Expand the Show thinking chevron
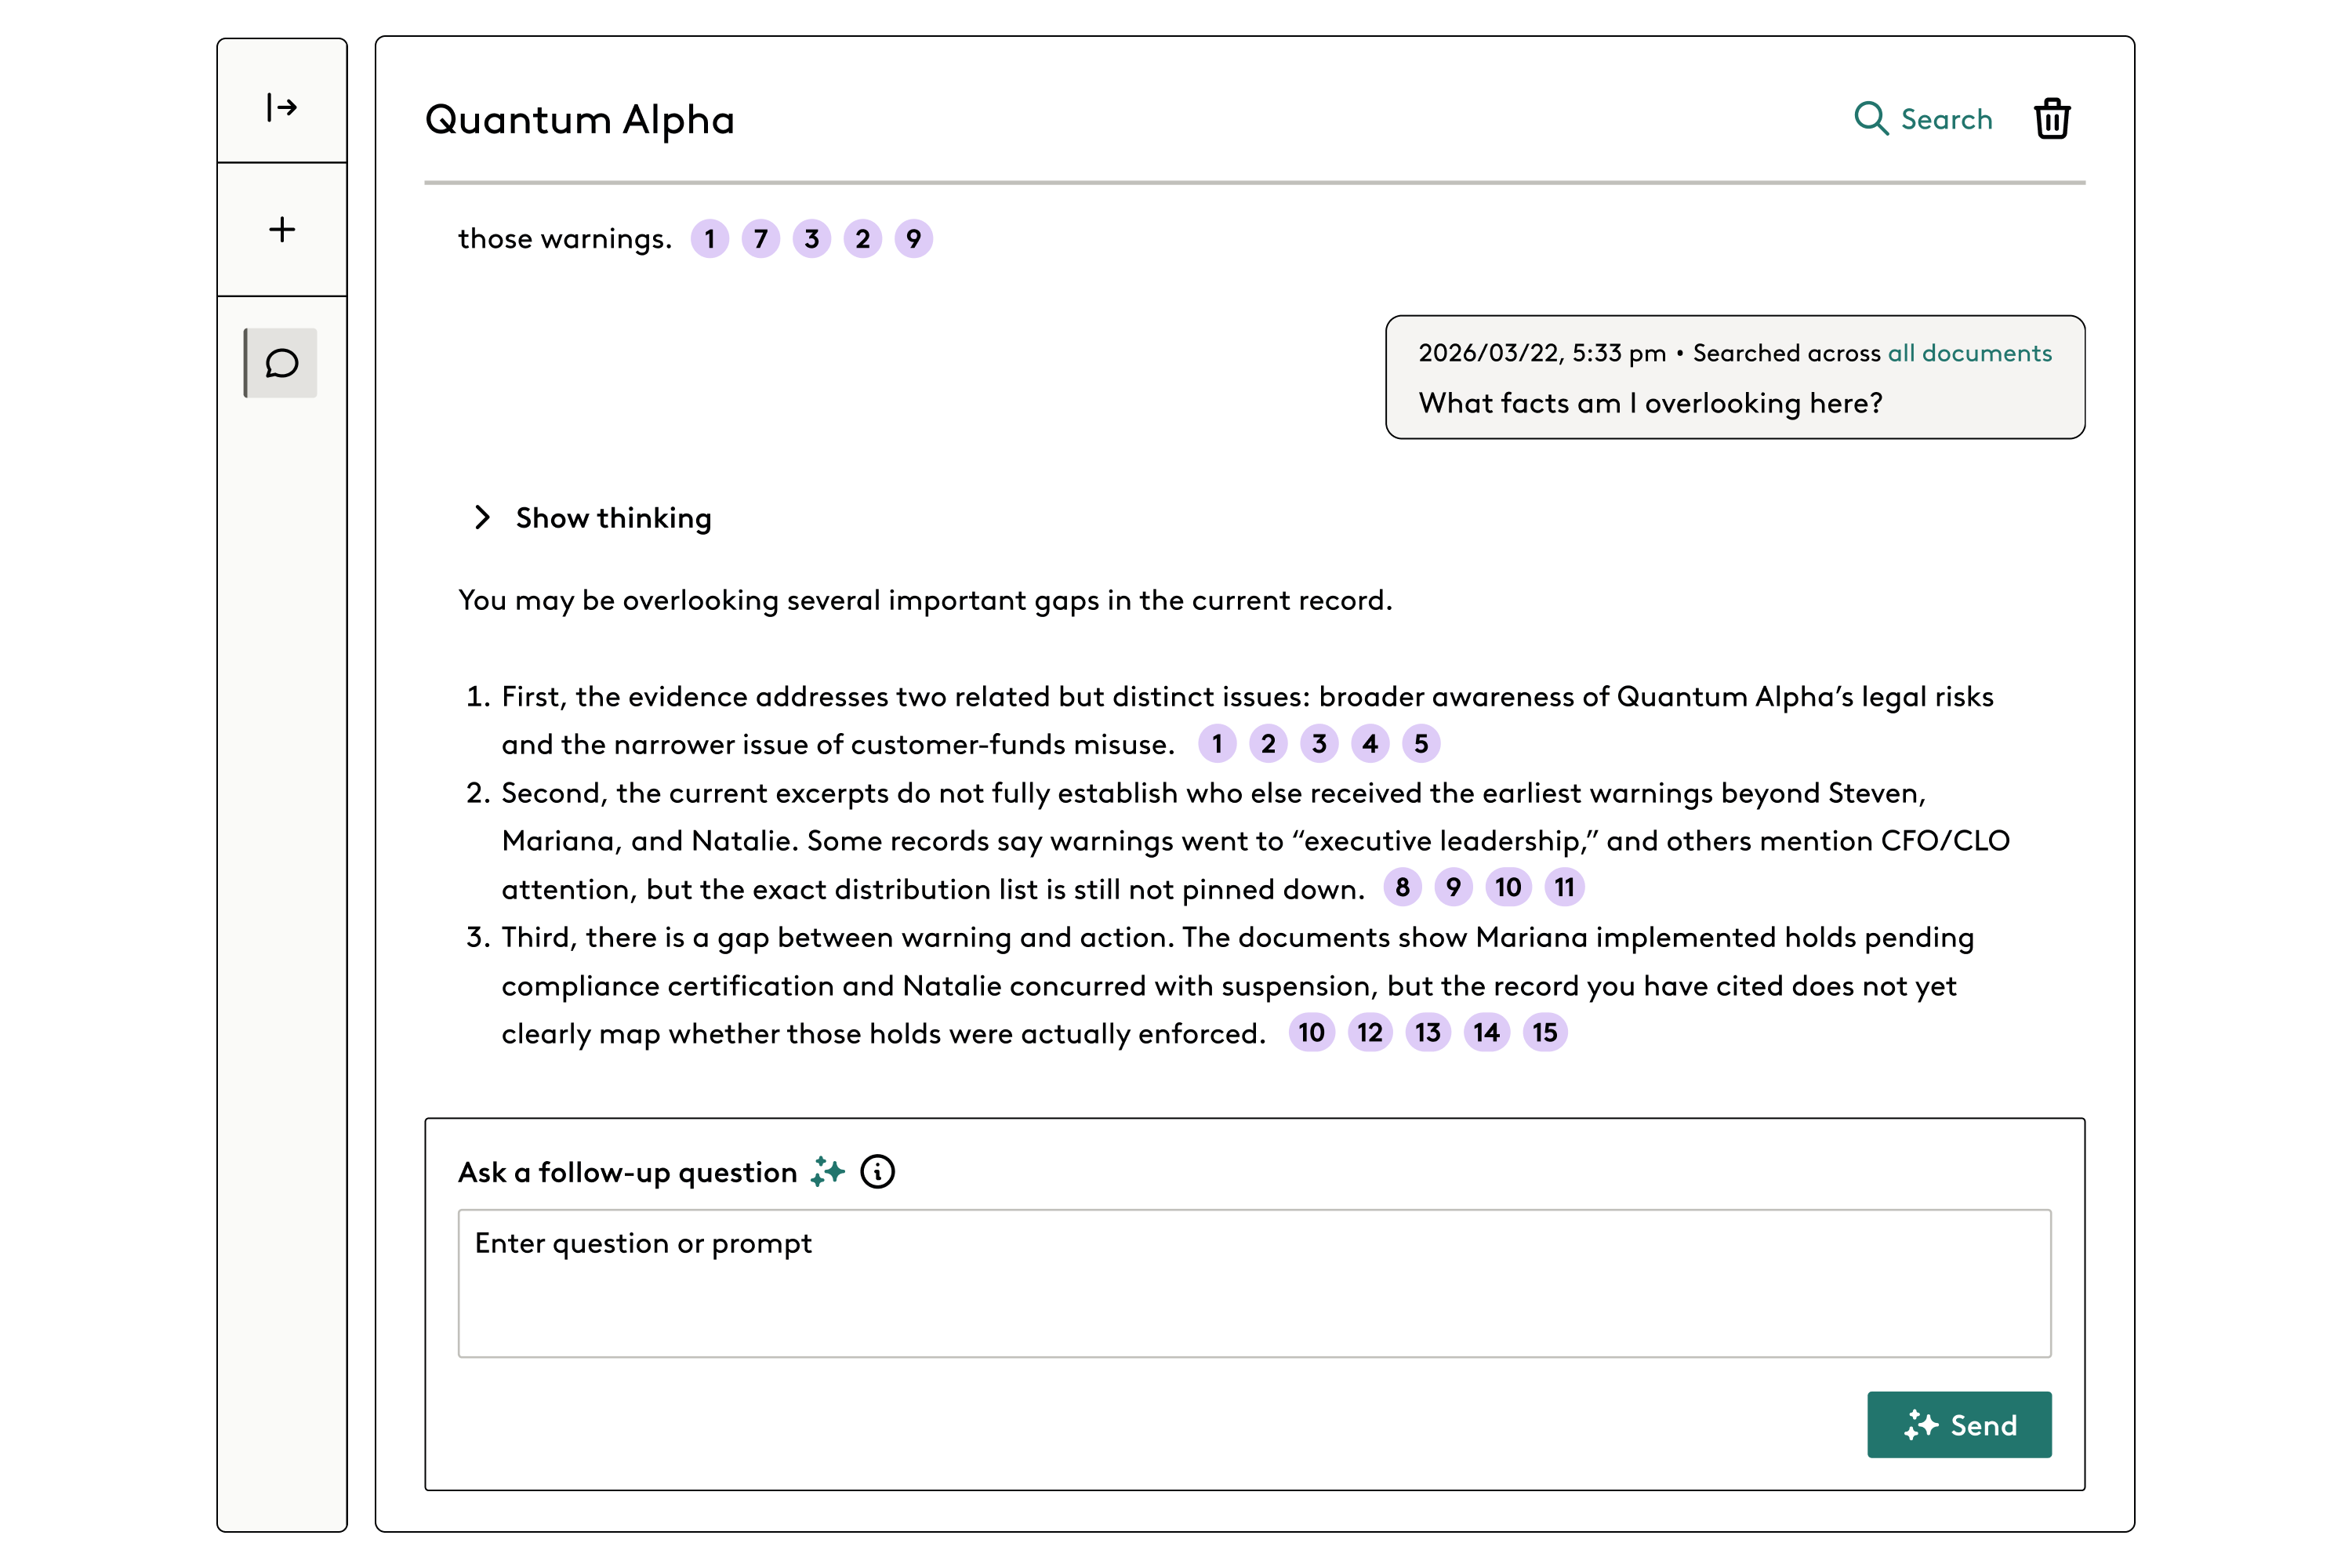 482,517
